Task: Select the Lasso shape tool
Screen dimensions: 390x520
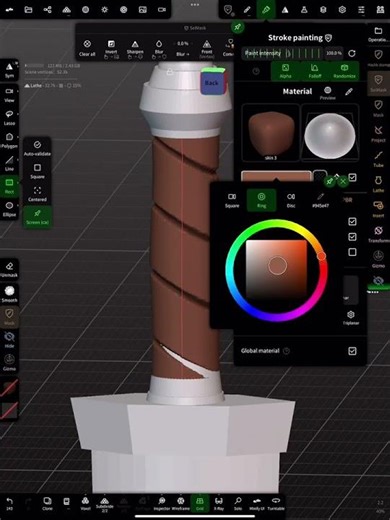Action: [9, 118]
